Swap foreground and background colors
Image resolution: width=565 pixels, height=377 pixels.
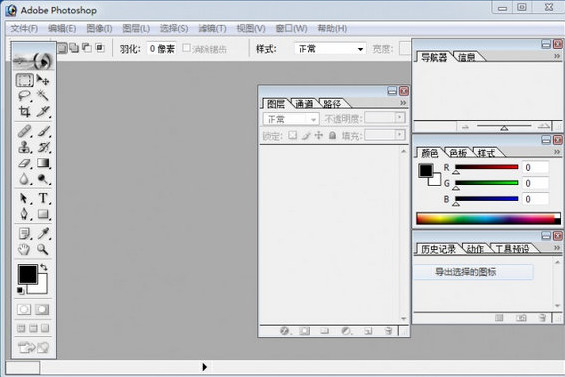click(x=44, y=267)
